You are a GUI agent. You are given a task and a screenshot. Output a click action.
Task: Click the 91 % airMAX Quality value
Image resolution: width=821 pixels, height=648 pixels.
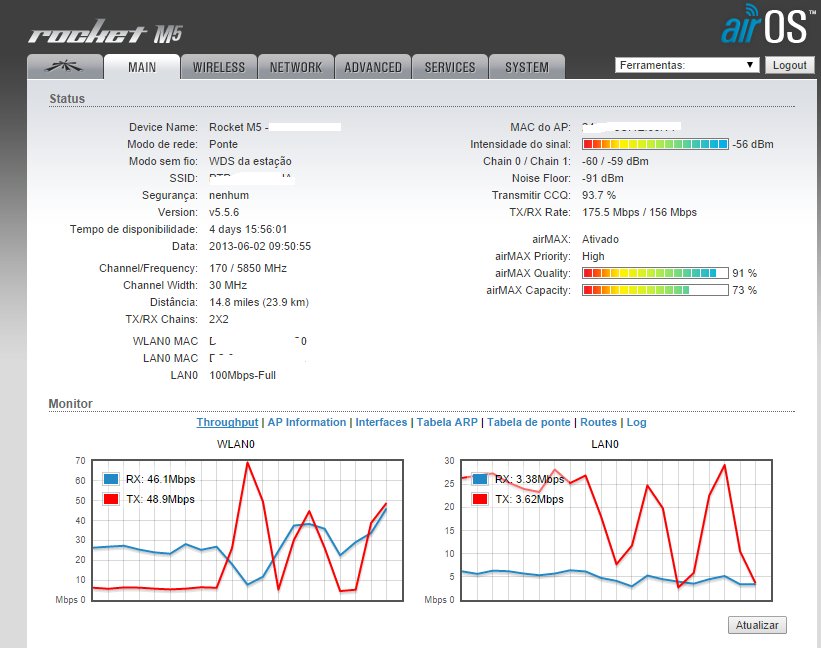tap(745, 273)
